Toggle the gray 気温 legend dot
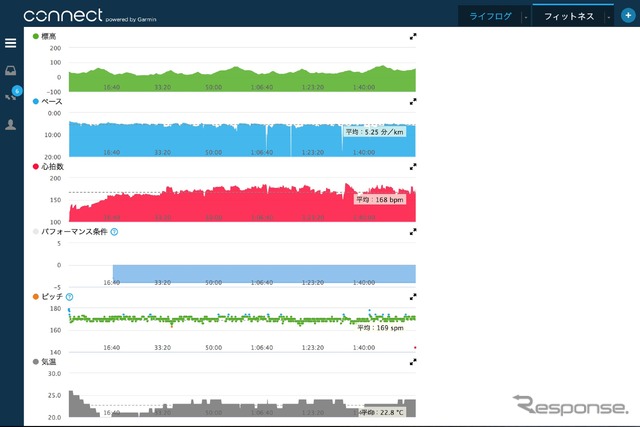The width and height of the screenshot is (640, 427). [36, 362]
